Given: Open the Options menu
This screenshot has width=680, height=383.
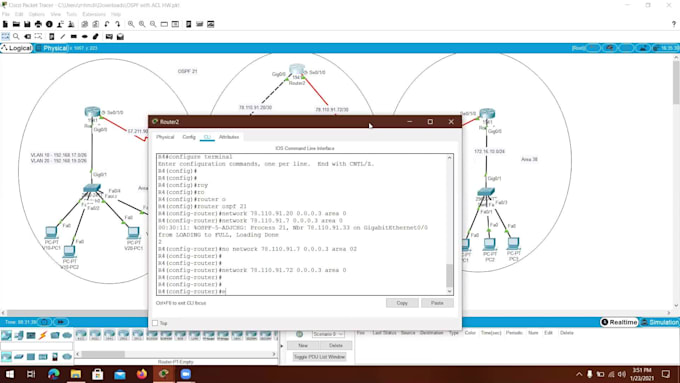Looking at the screenshot, I should pyautogui.click(x=37, y=14).
